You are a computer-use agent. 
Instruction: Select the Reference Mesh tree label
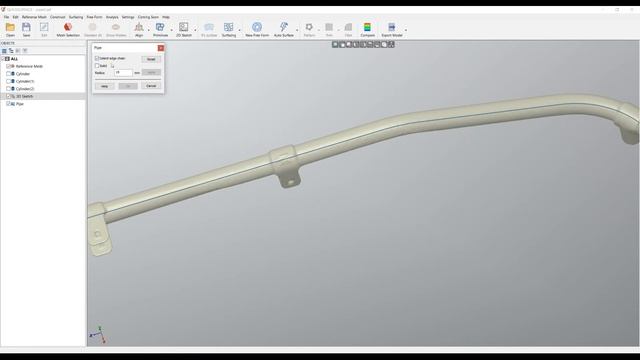point(29,66)
